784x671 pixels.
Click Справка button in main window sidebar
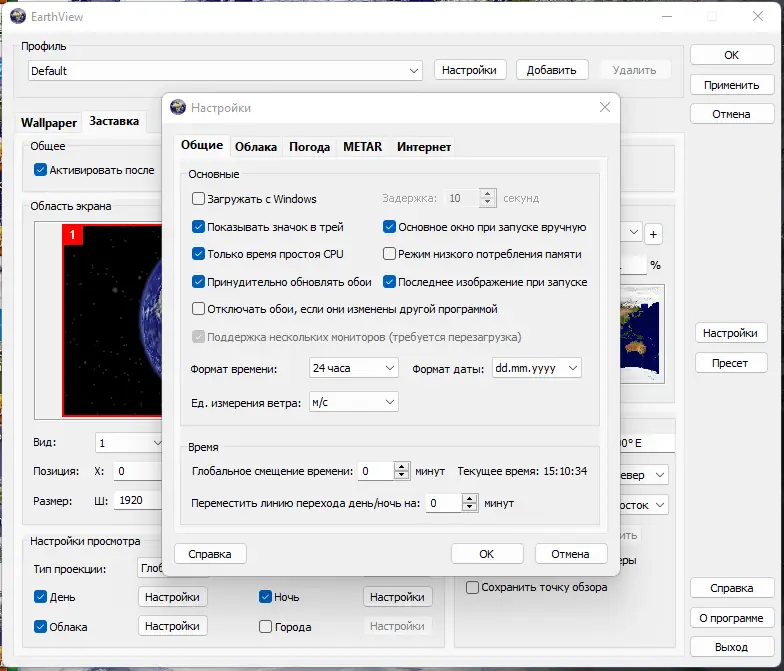(732, 588)
